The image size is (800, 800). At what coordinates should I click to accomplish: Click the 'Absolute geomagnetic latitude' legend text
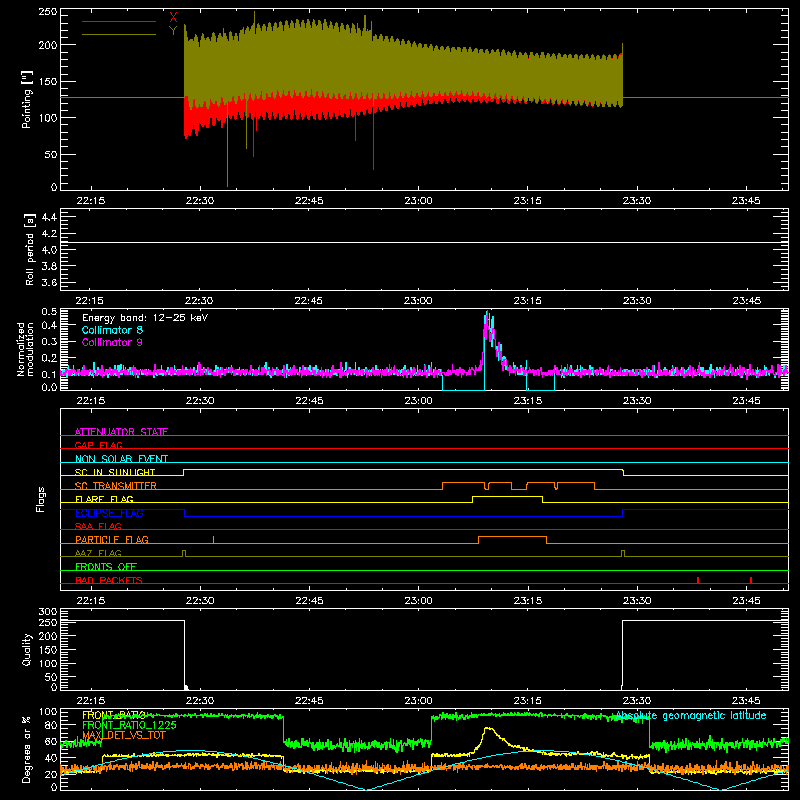point(691,715)
